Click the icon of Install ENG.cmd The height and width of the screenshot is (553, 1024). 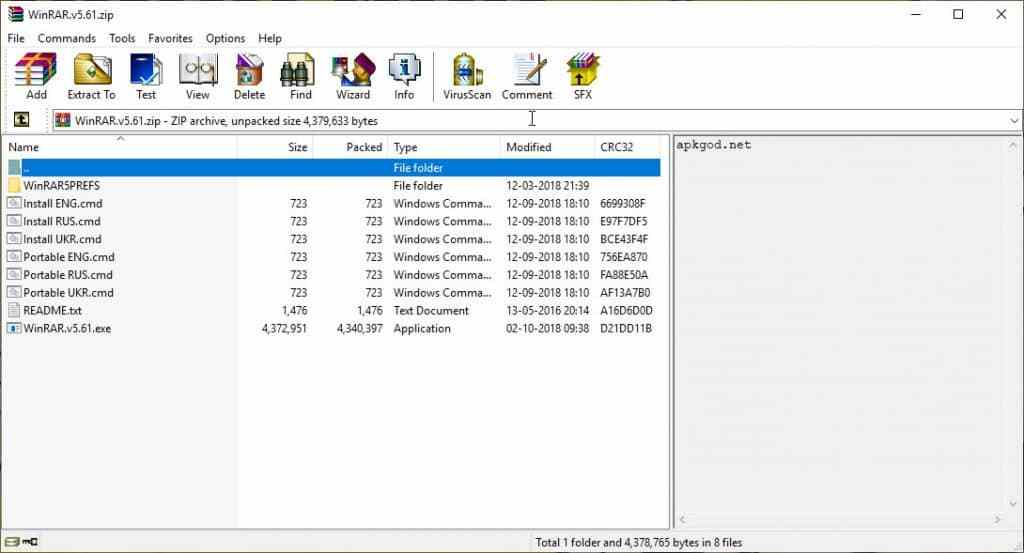click(14, 203)
